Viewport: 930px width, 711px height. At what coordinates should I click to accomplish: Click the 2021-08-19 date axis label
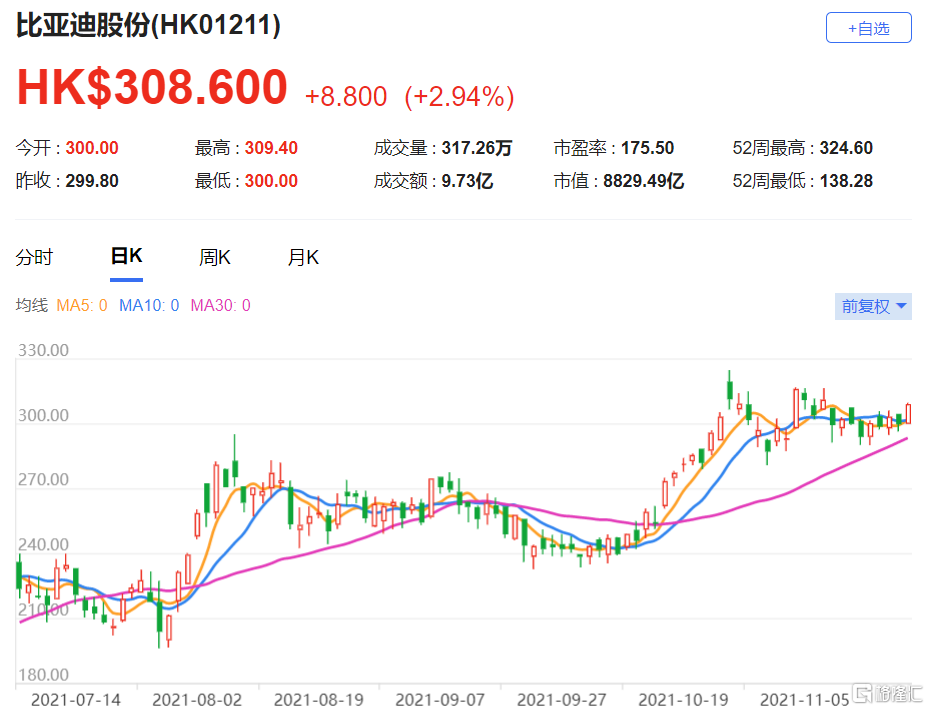tap(319, 700)
